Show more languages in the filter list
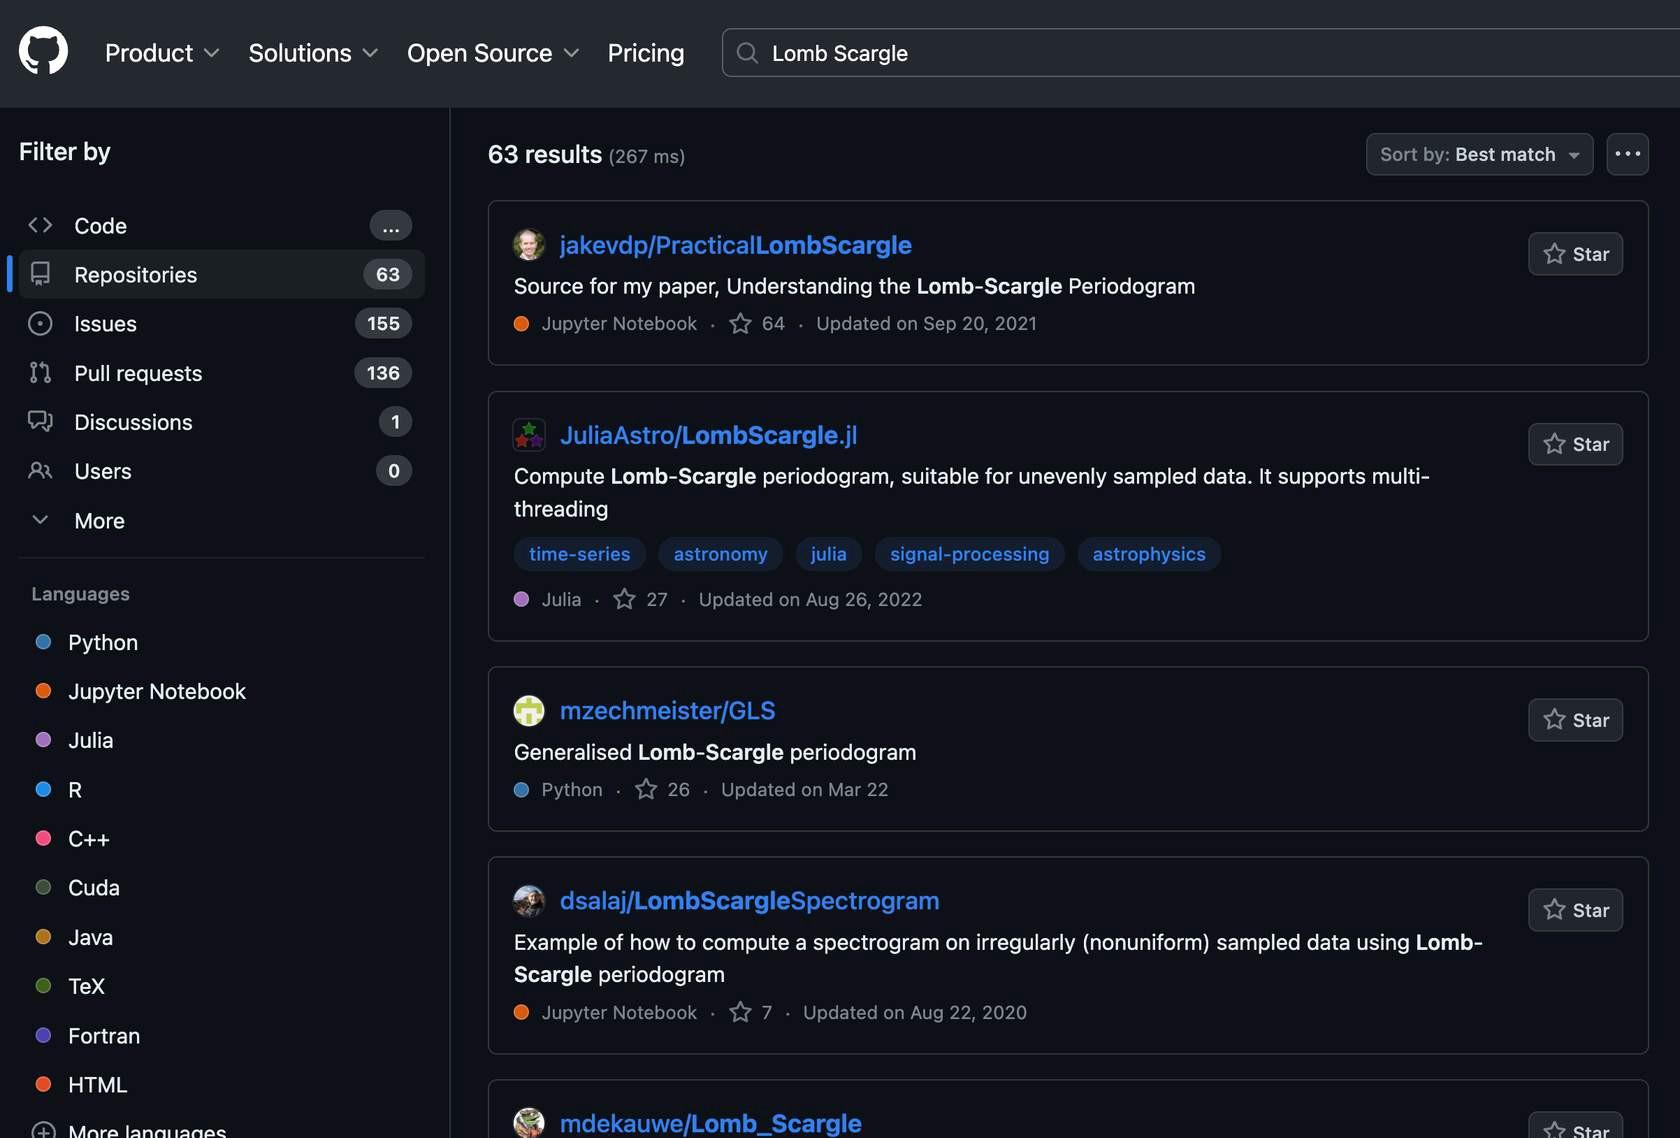This screenshot has height=1138, width=1680. [147, 1131]
